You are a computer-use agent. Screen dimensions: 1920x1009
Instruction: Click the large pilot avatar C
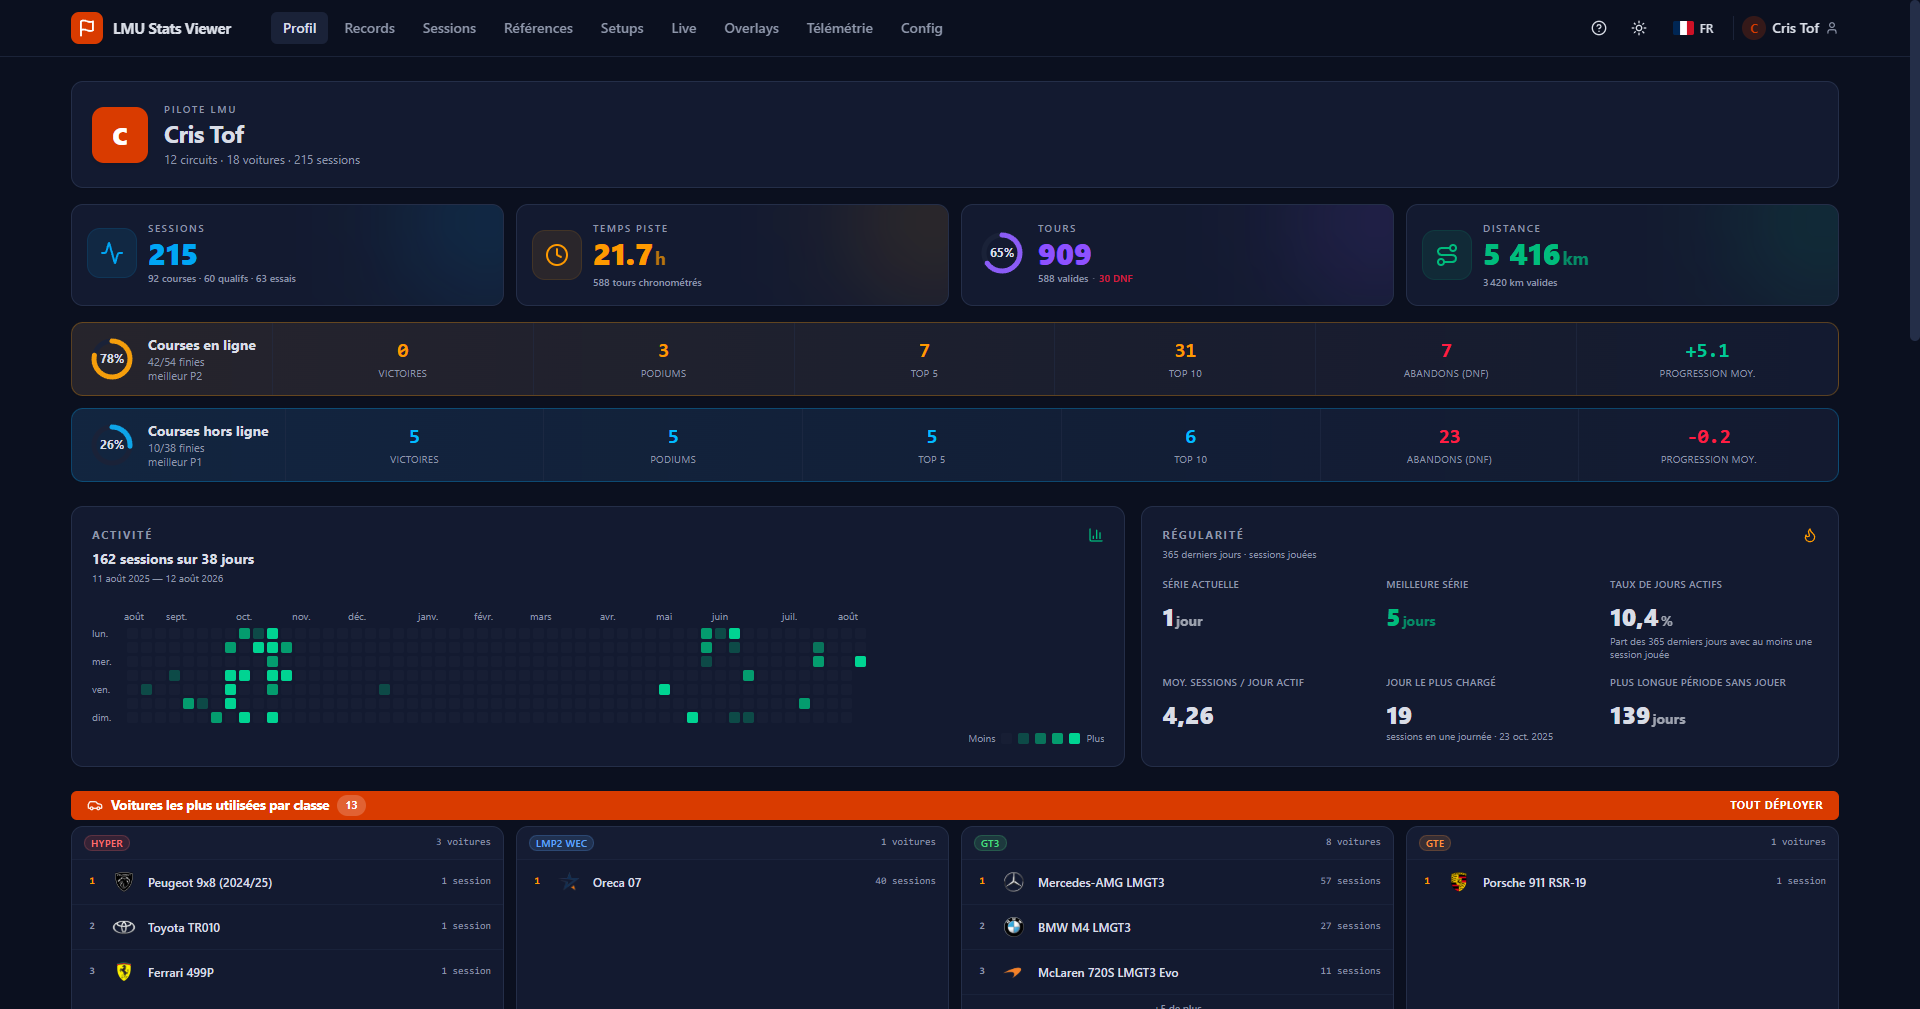(x=120, y=135)
